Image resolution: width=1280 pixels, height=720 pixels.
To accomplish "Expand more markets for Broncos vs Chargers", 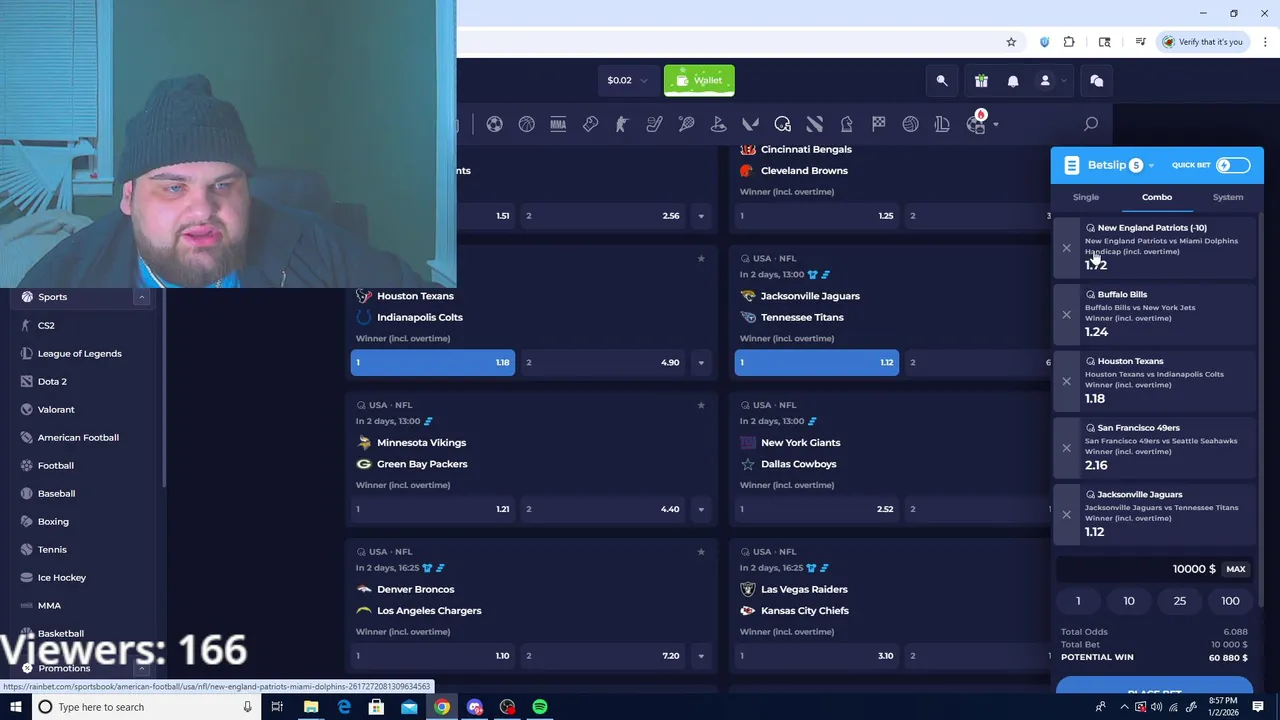I will [701, 656].
